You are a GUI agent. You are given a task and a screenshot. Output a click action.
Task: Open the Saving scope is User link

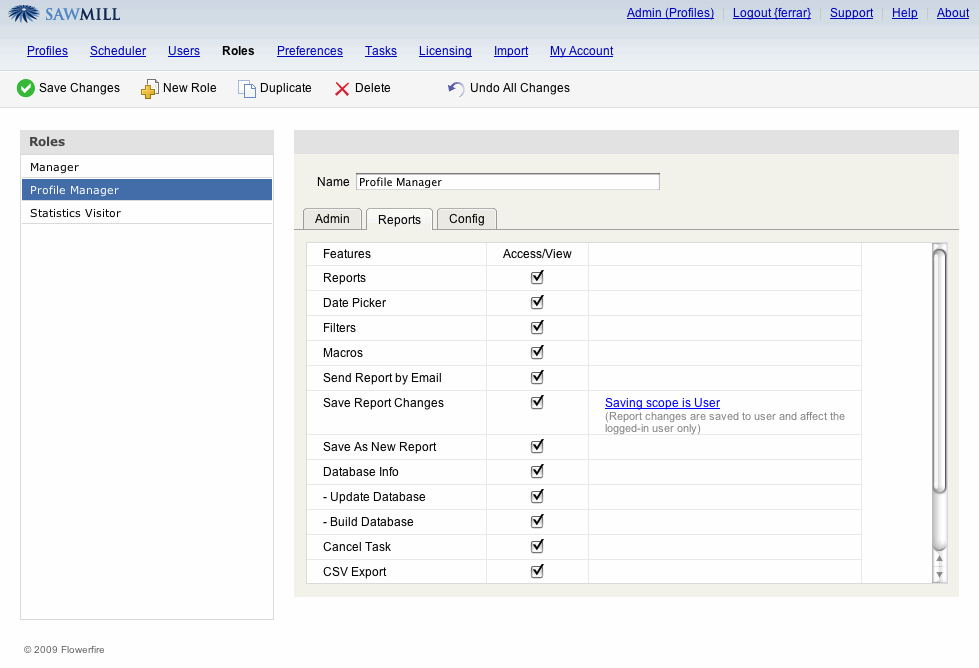[662, 403]
